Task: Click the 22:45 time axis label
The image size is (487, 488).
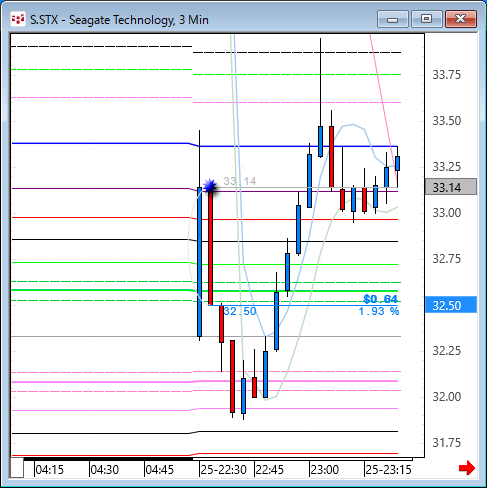Action: [x=269, y=470]
